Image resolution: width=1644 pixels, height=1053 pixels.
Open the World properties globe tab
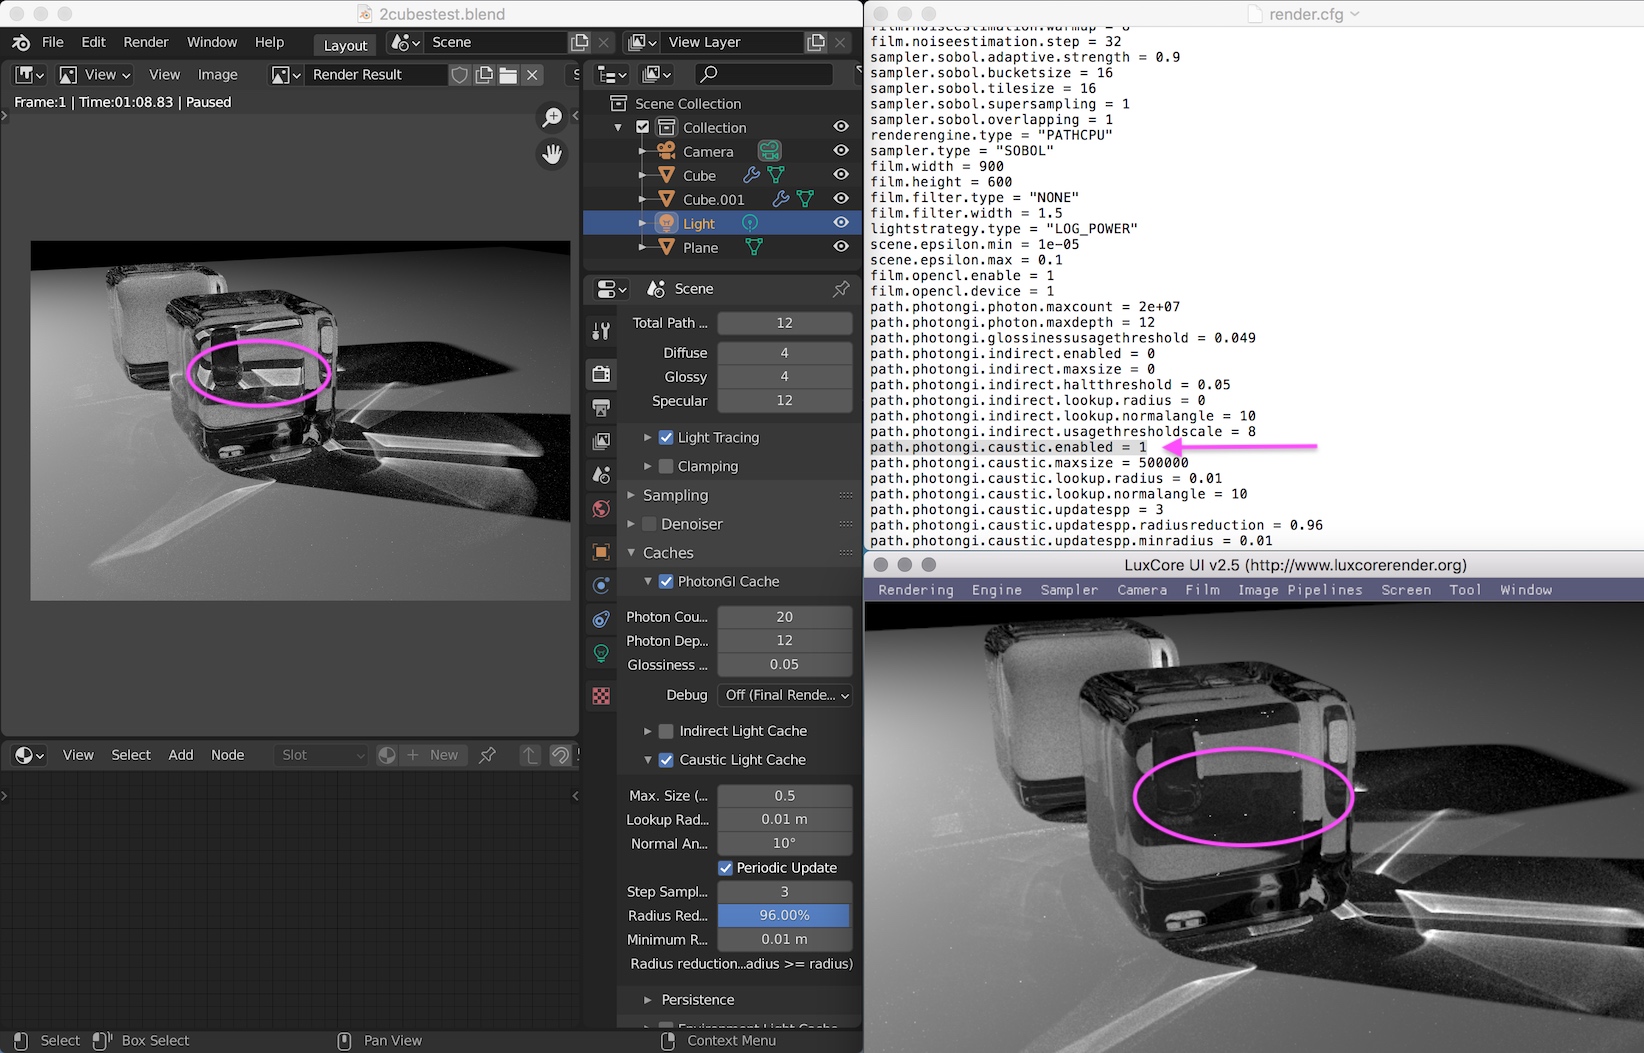point(601,509)
